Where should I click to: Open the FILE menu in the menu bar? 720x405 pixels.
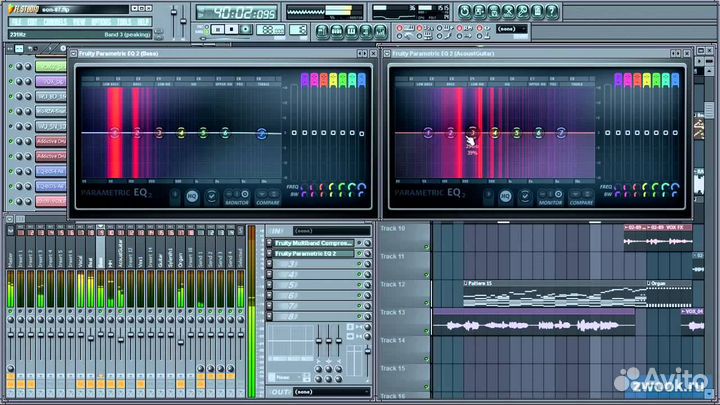pyautogui.click(x=17, y=20)
